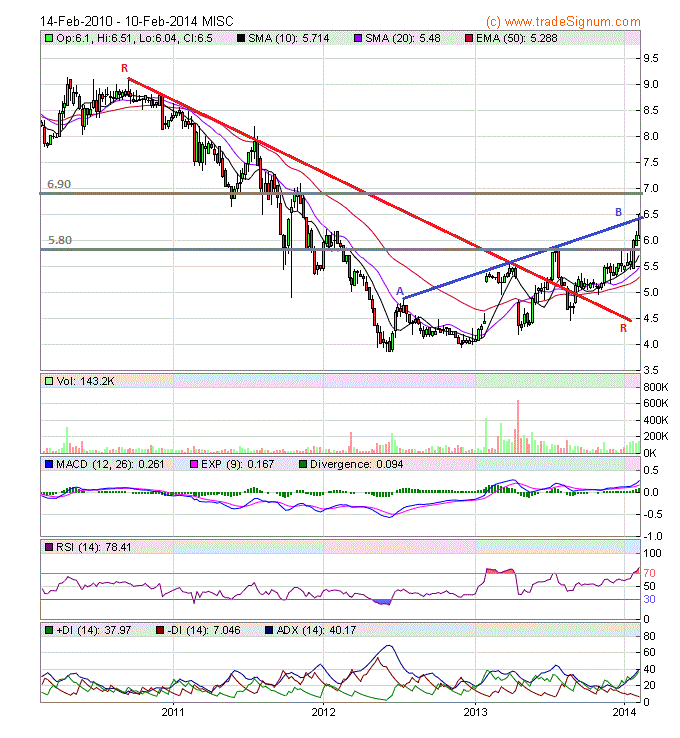Click the dark red -DI (14) legend swatch
Image resolution: width=680 pixels, height=738 pixels.
[160, 630]
